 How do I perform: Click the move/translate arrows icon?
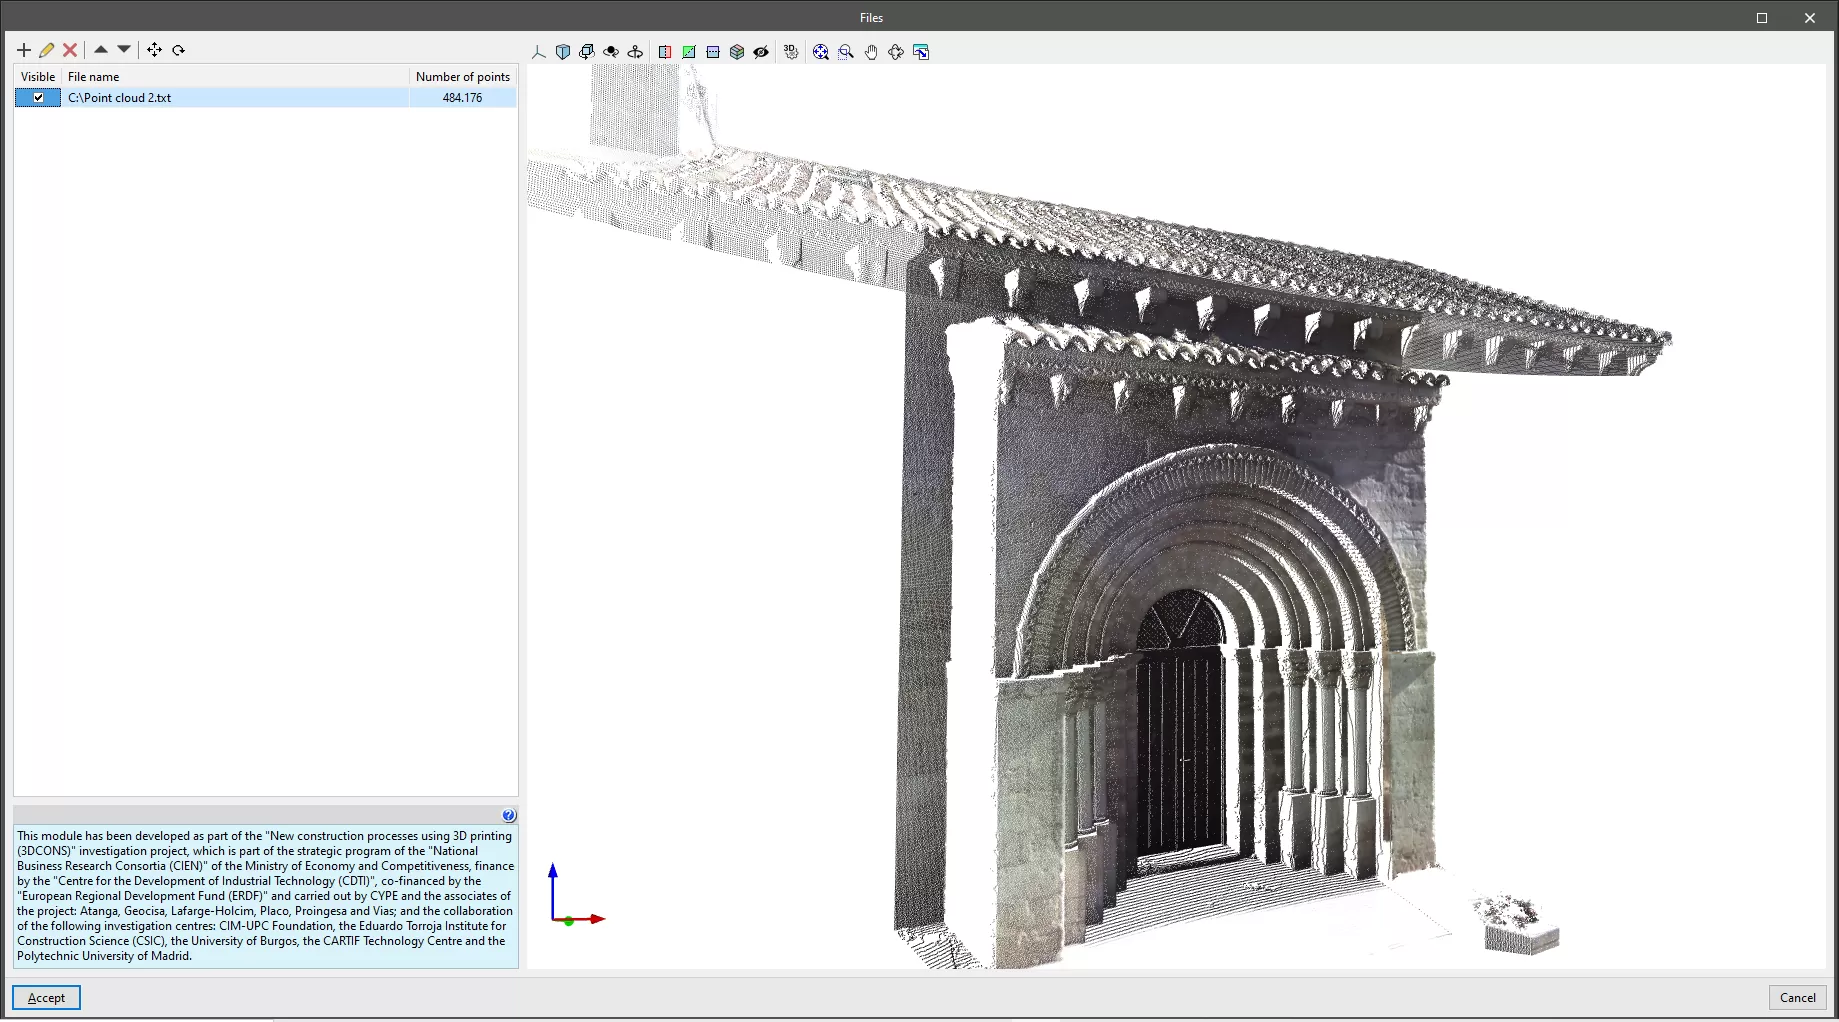point(154,50)
